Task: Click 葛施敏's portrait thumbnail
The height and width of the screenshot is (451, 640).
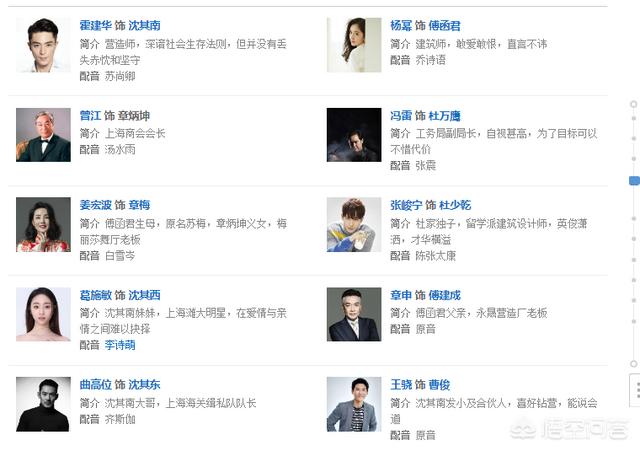Action: (x=43, y=315)
